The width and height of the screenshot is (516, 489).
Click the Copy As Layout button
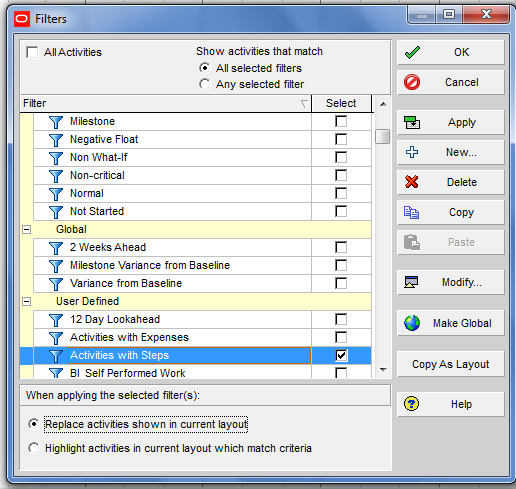tap(450, 364)
